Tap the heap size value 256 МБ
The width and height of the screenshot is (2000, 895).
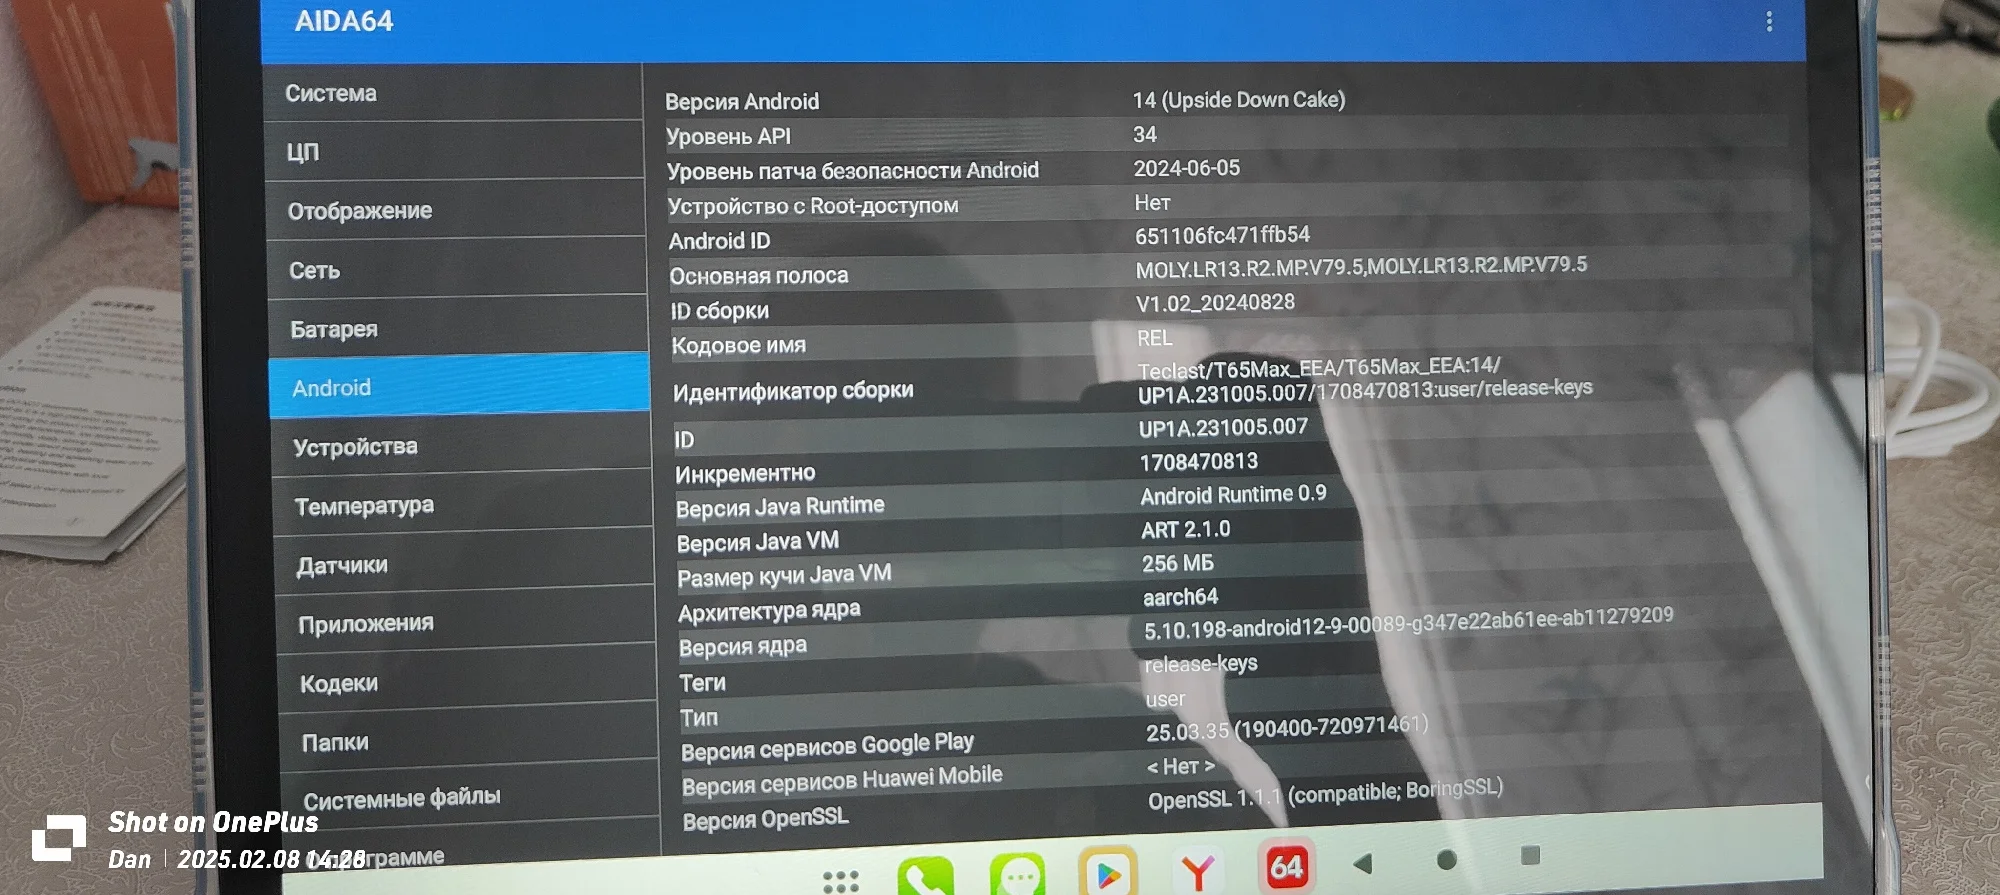coord(1178,563)
